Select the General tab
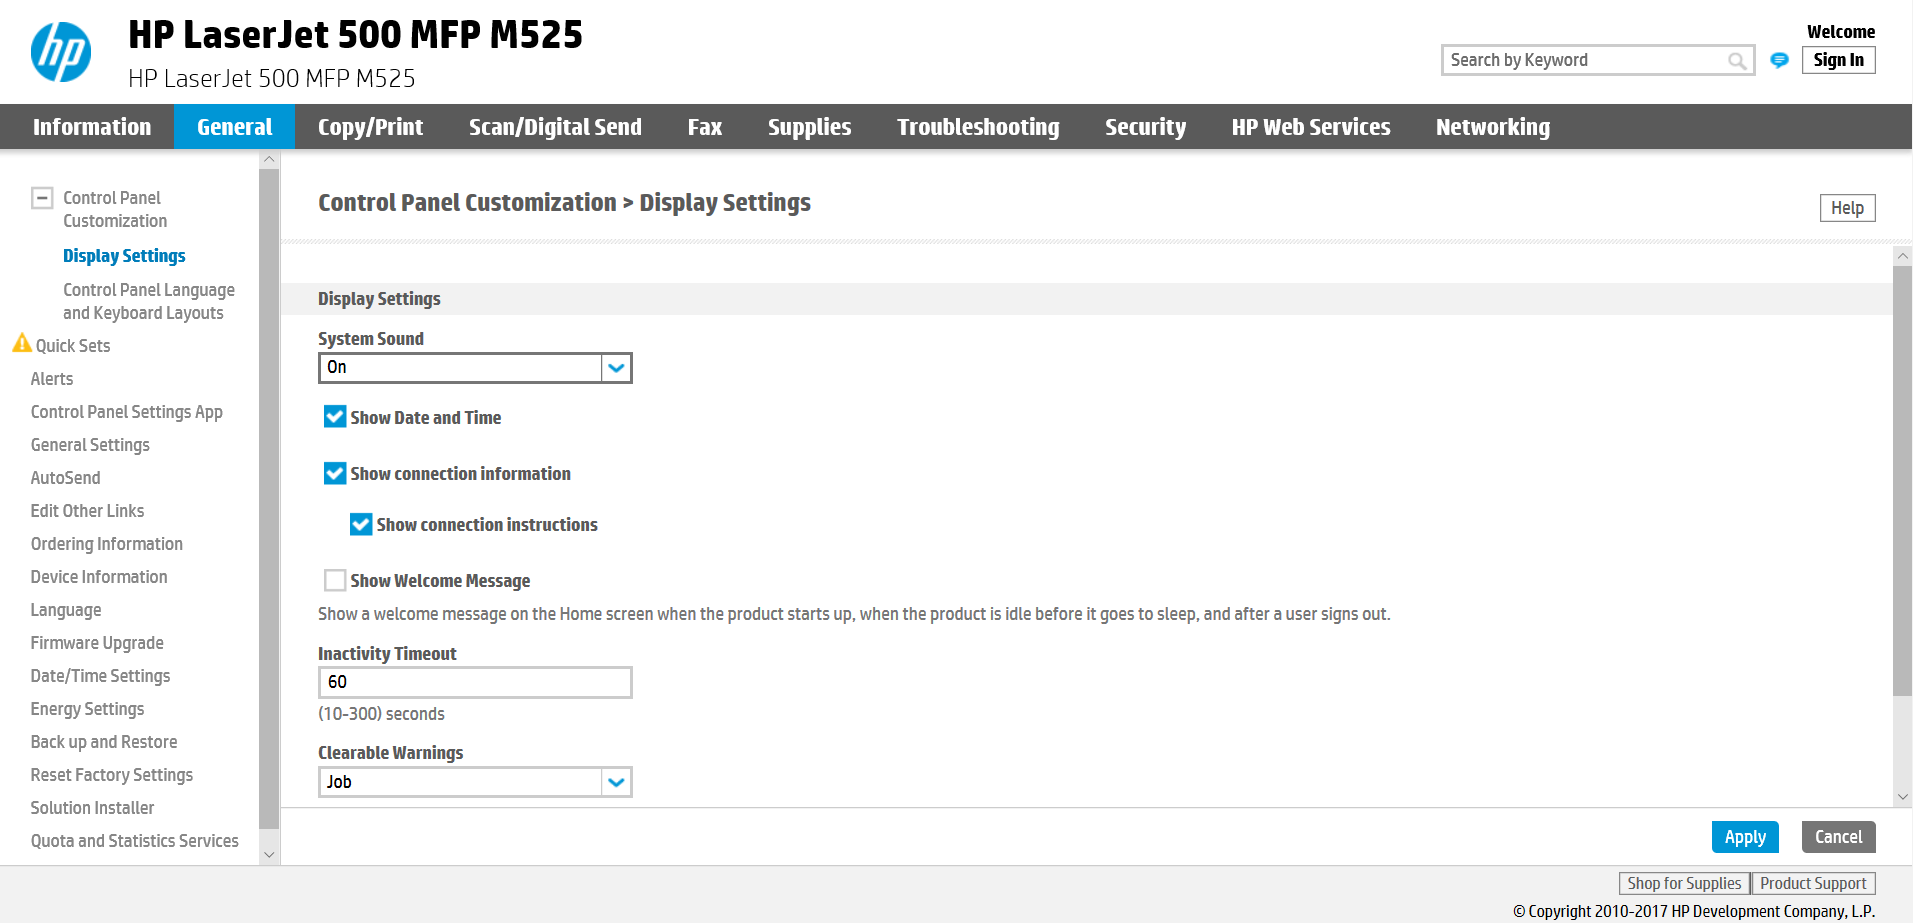 (235, 127)
